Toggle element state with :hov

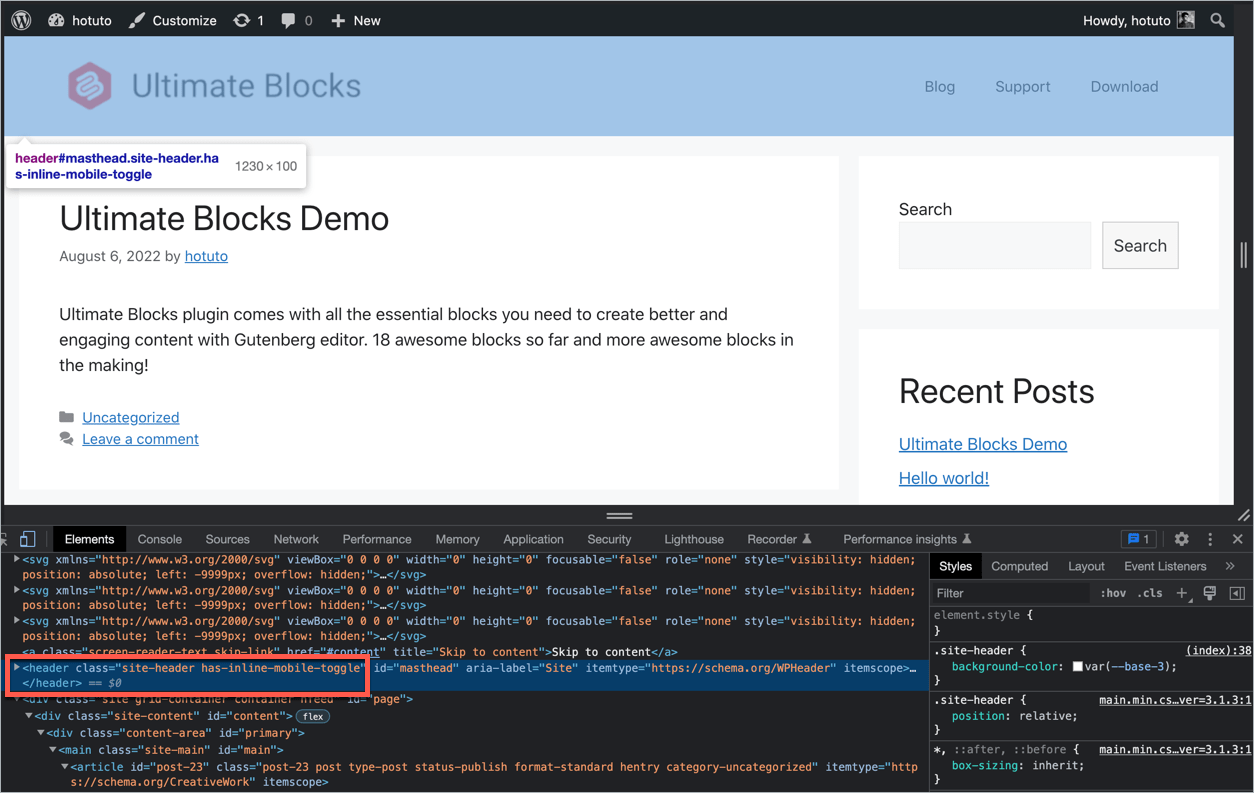1112,592
